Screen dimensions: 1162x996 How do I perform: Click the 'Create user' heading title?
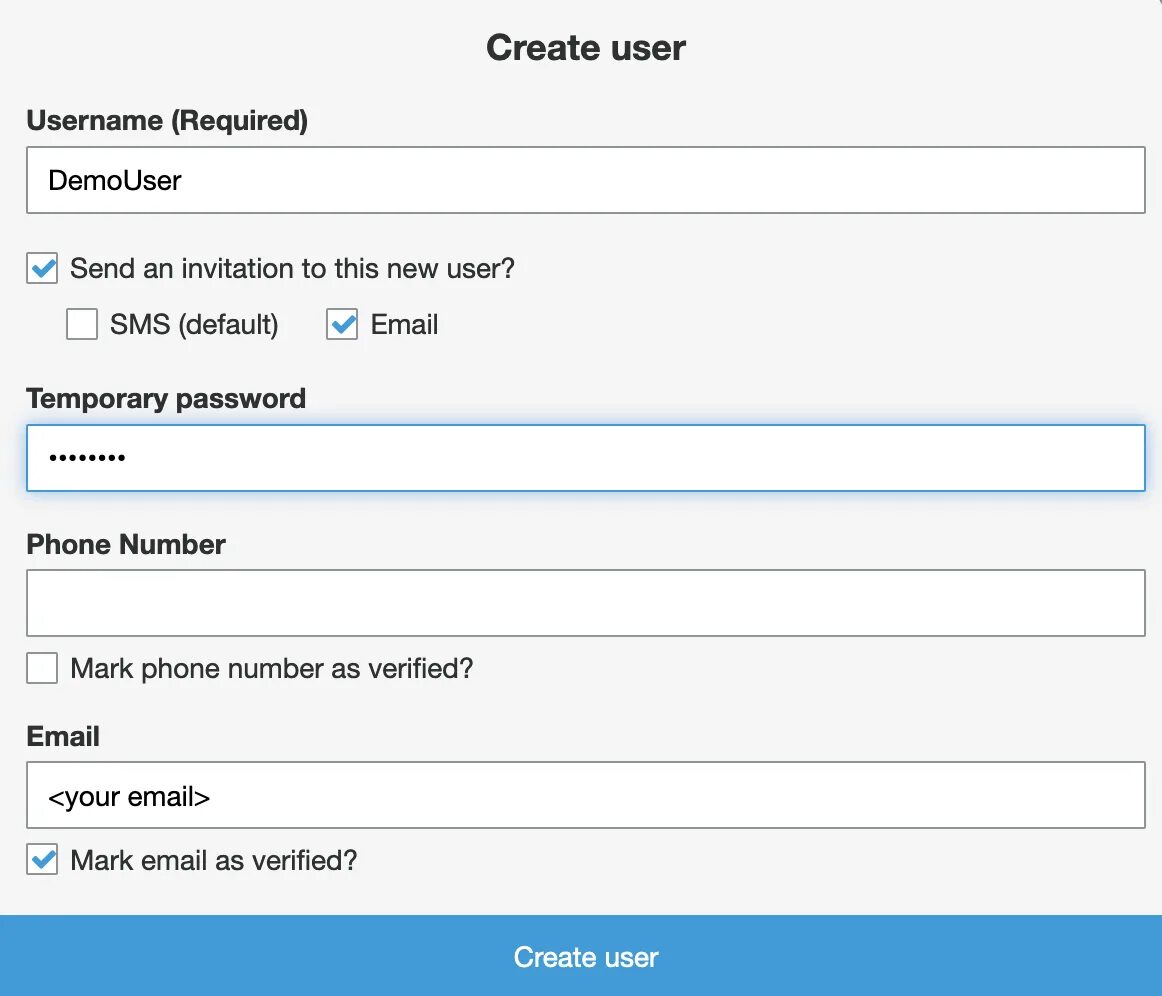pyautogui.click(x=586, y=48)
